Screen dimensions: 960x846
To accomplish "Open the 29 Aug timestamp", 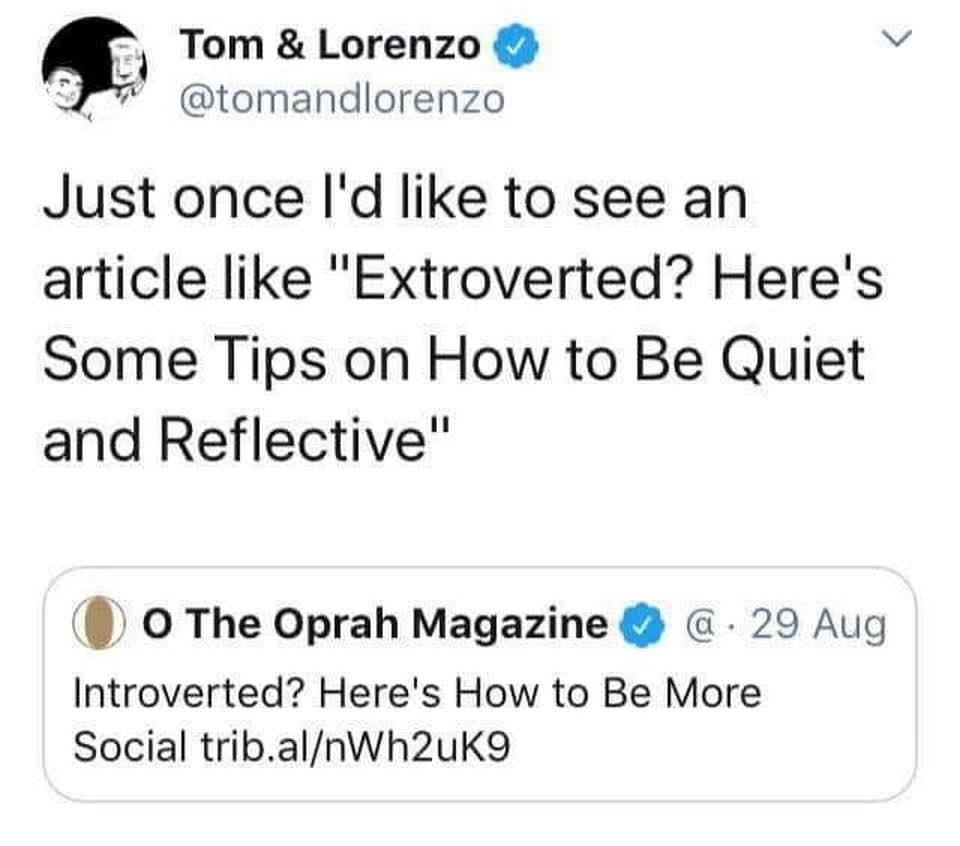I will [818, 626].
